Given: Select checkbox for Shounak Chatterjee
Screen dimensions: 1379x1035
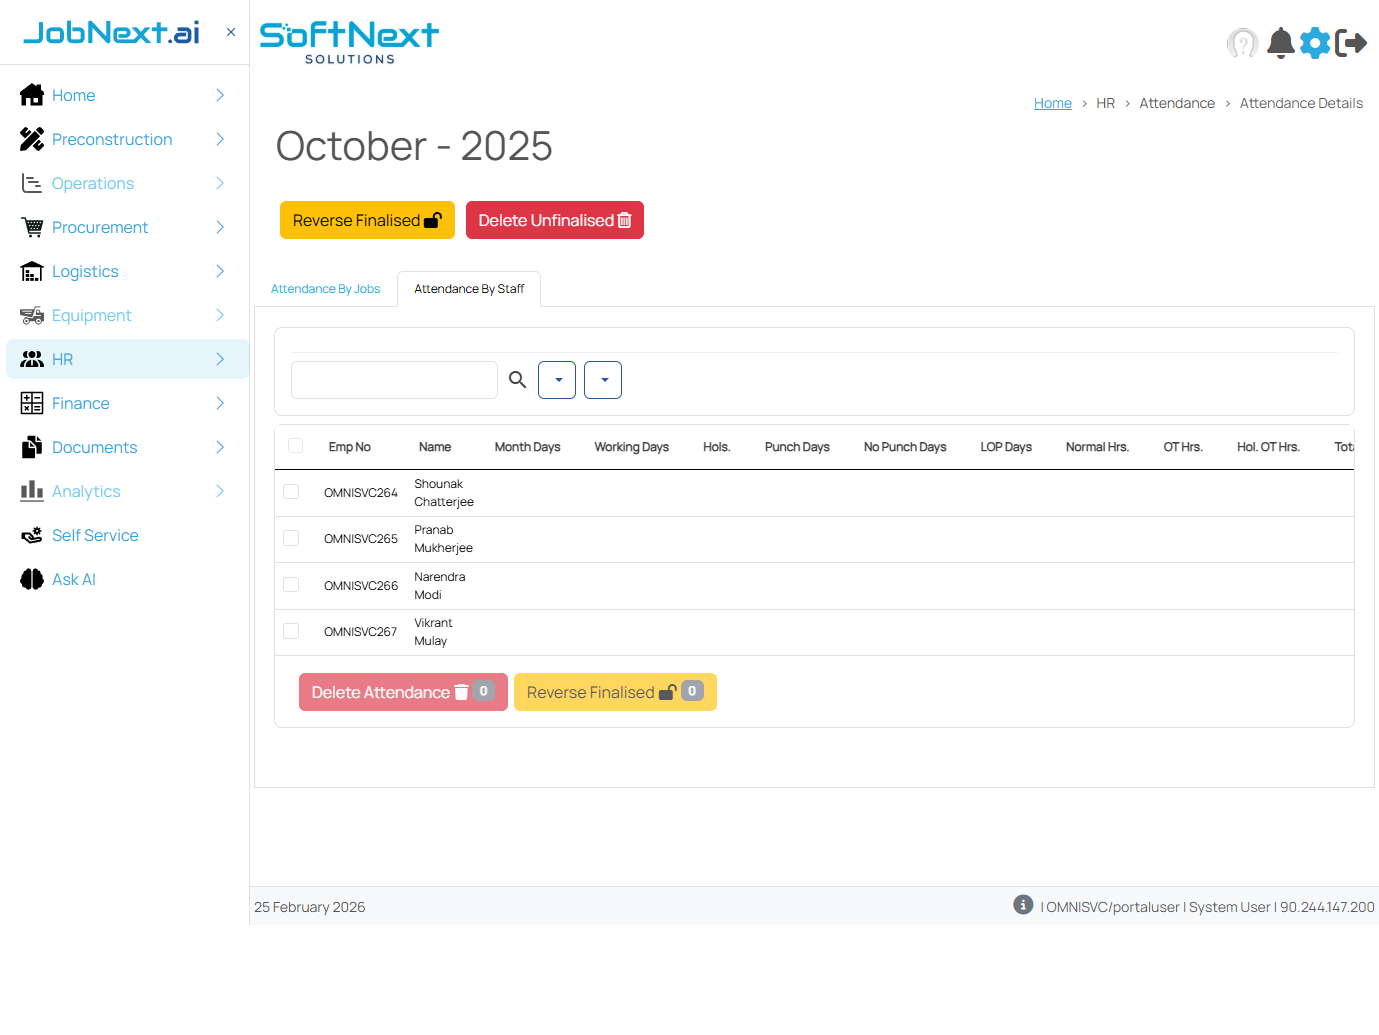Looking at the screenshot, I should click(291, 492).
